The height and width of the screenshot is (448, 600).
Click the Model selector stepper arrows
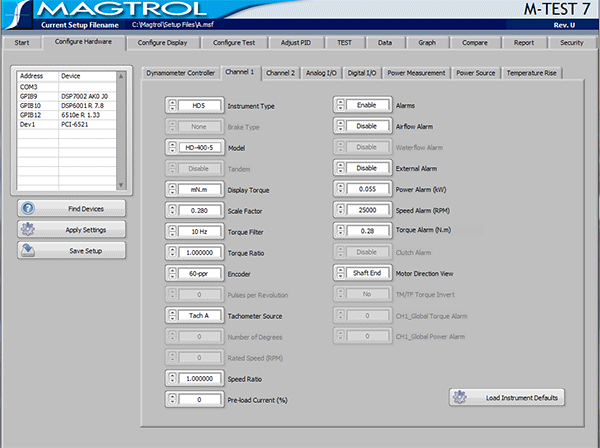point(173,148)
